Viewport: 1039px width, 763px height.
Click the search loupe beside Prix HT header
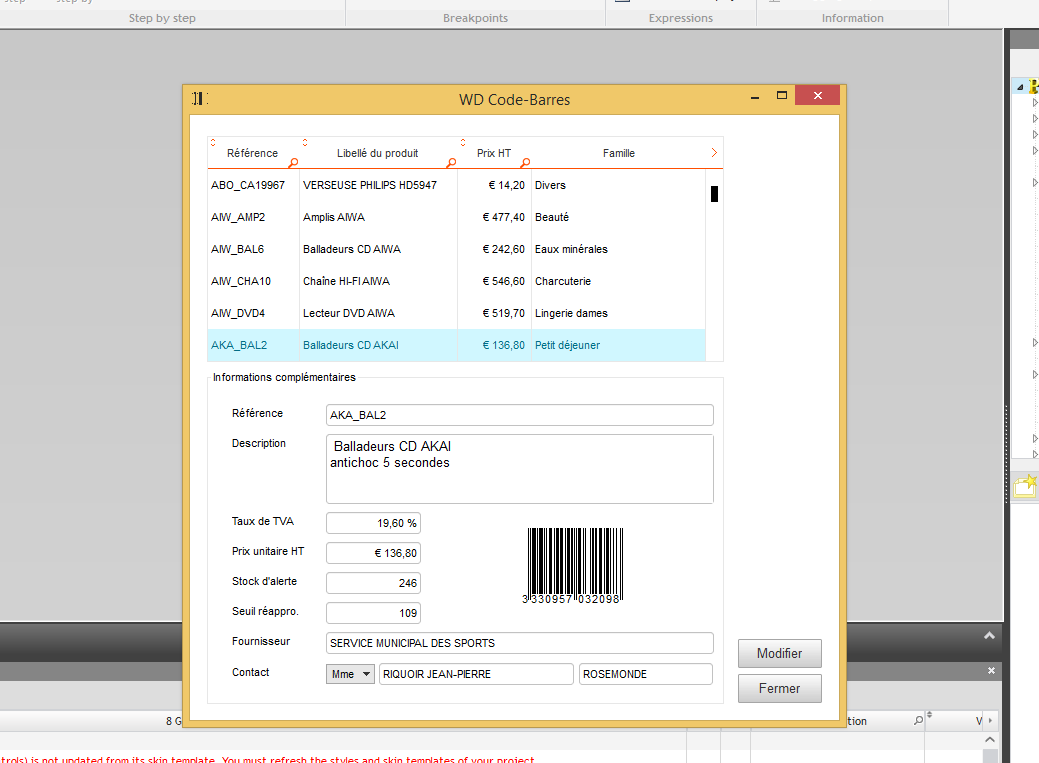point(525,161)
